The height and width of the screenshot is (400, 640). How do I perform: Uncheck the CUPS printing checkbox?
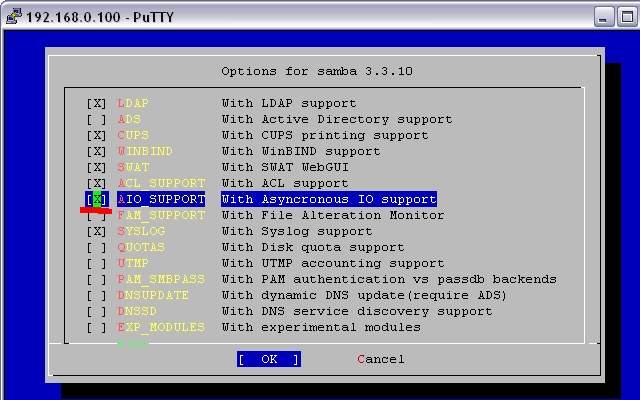click(x=96, y=136)
